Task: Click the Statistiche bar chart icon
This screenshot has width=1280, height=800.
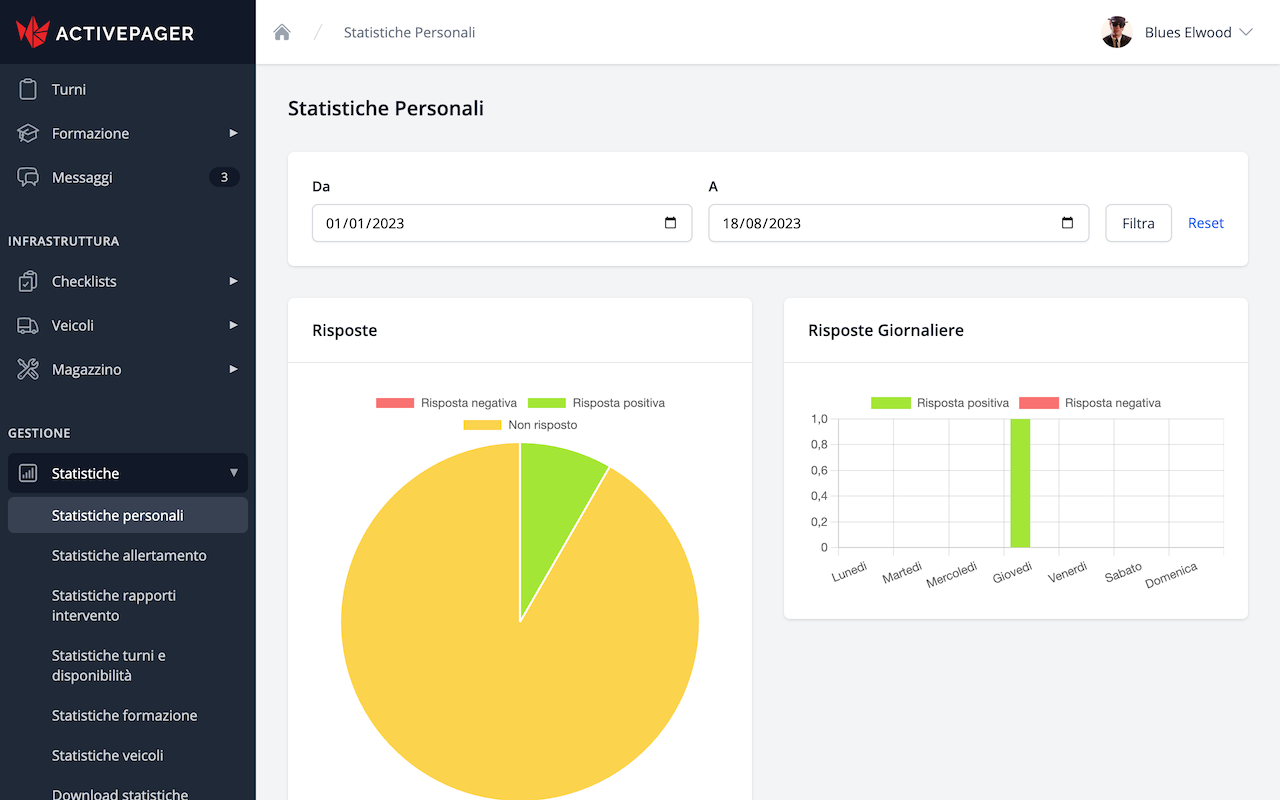Action: [x=28, y=473]
